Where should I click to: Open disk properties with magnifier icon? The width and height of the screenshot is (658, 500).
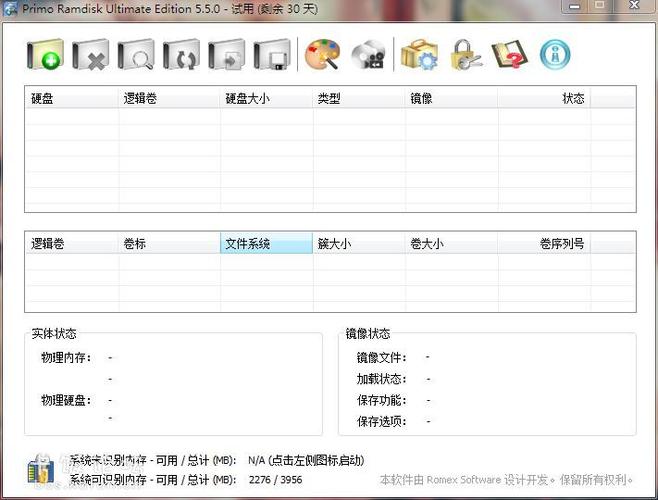tap(136, 55)
